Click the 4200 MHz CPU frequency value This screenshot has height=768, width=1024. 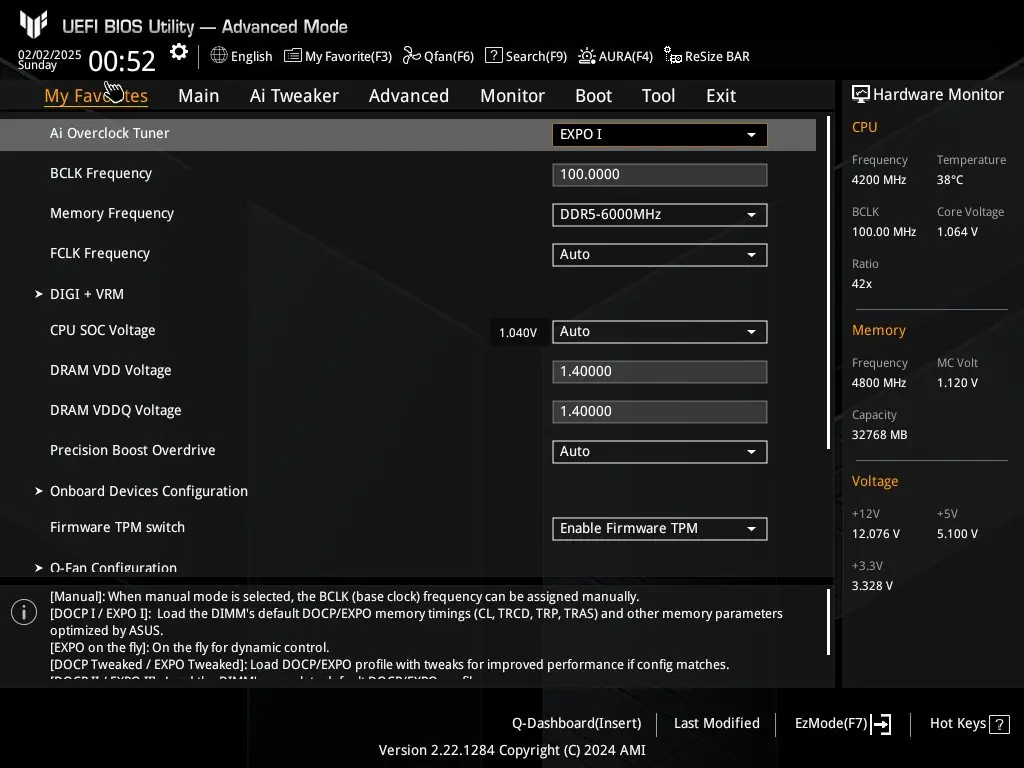tap(878, 180)
